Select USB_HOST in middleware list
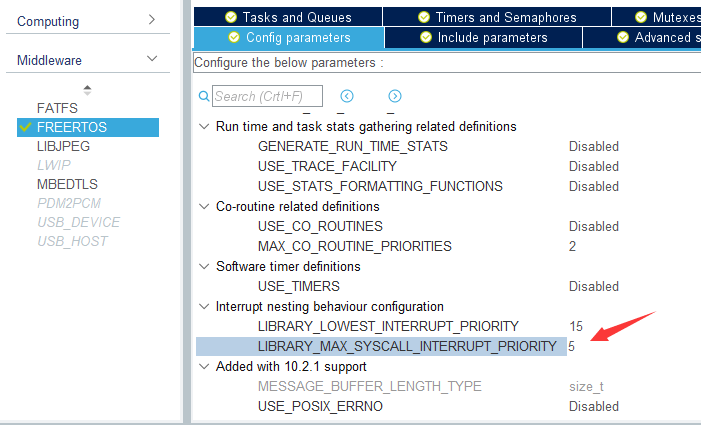The width and height of the screenshot is (701, 425). tap(72, 241)
